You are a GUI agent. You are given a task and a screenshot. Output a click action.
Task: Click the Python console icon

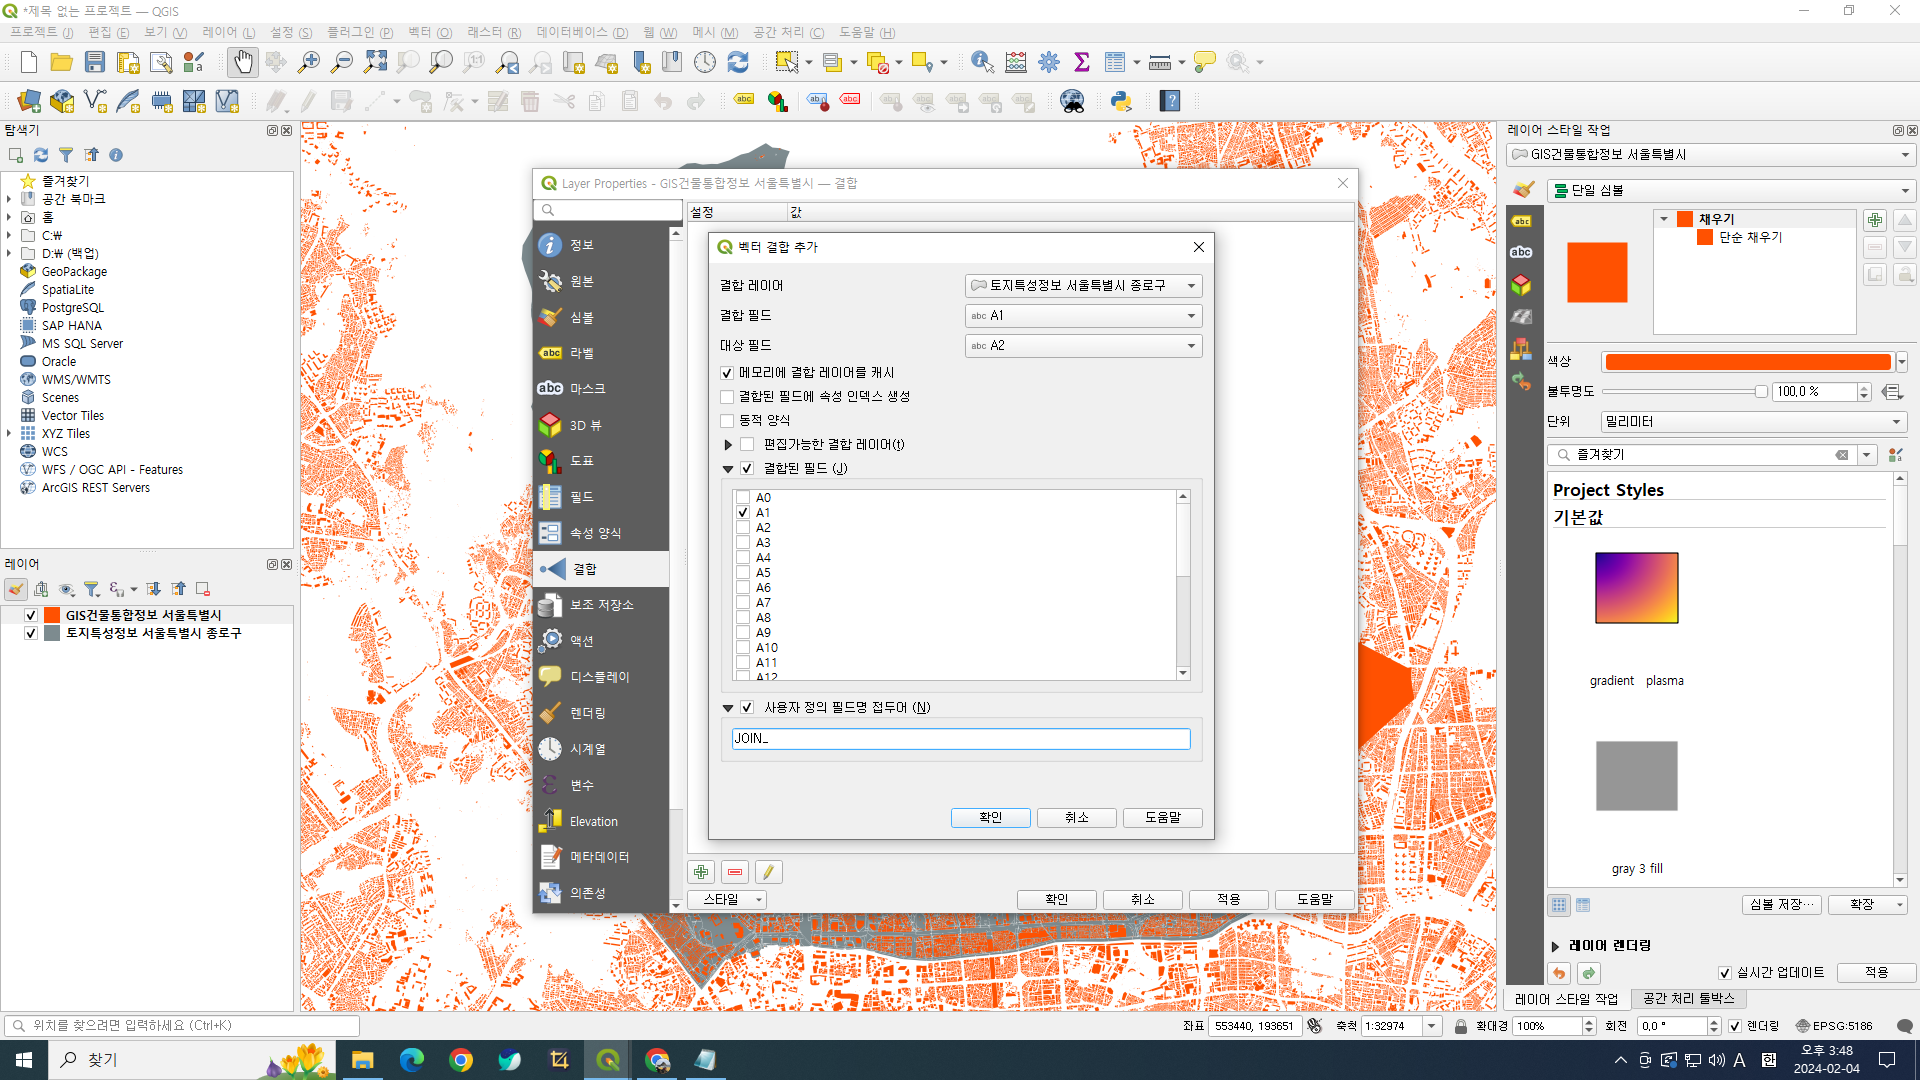click(x=1121, y=101)
